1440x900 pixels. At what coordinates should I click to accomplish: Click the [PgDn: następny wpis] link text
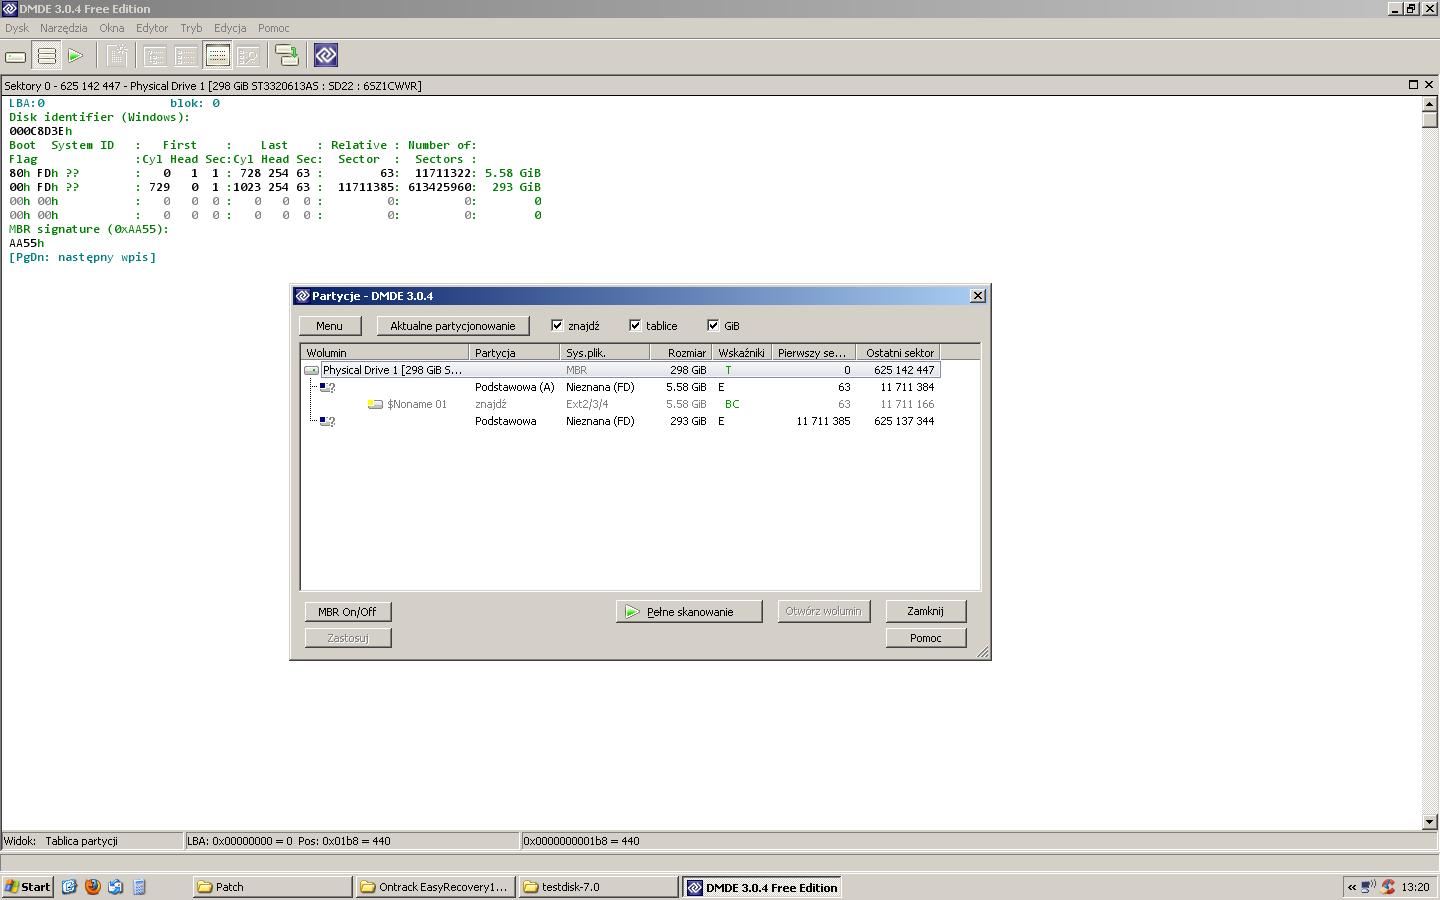coord(83,257)
